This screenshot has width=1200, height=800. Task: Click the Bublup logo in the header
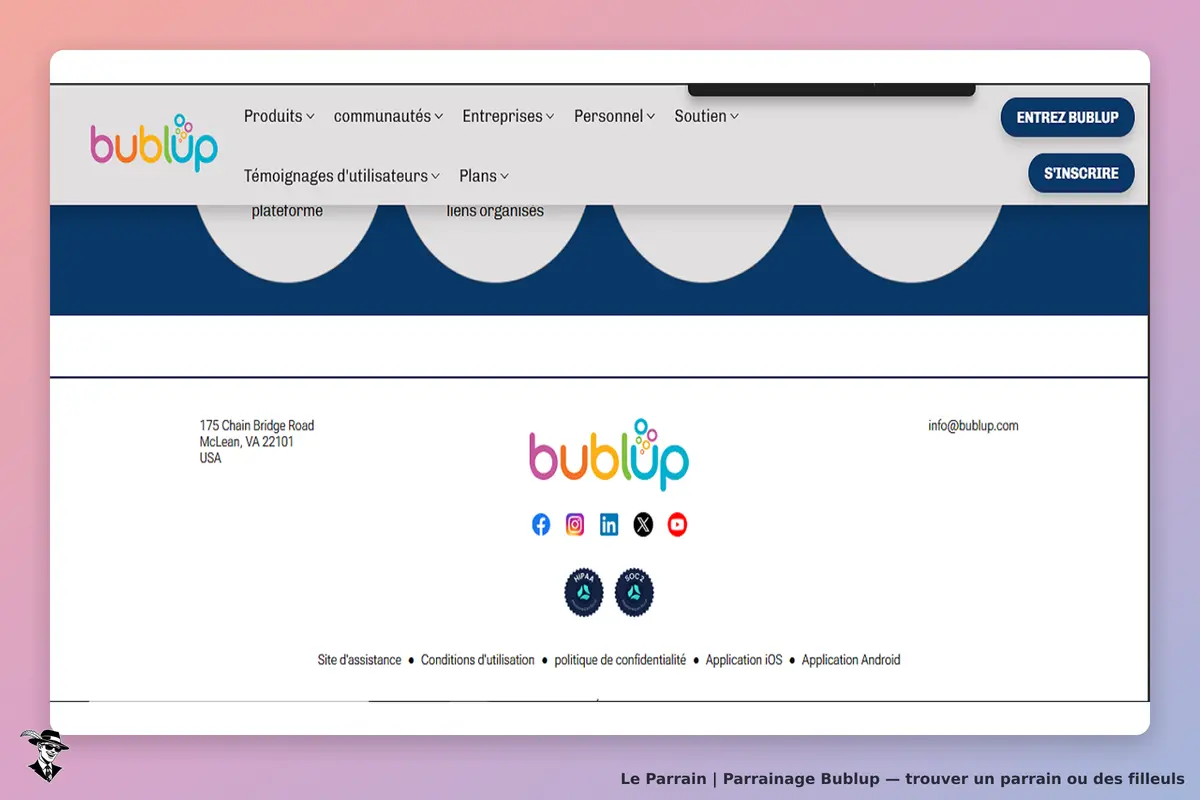point(154,143)
